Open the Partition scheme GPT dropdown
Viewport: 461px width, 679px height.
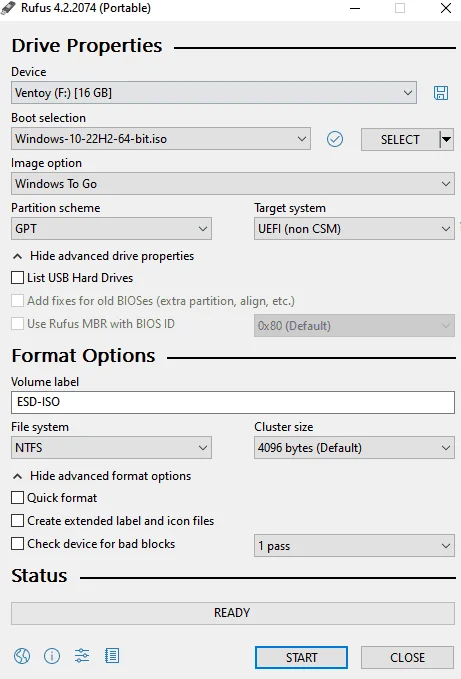point(111,229)
